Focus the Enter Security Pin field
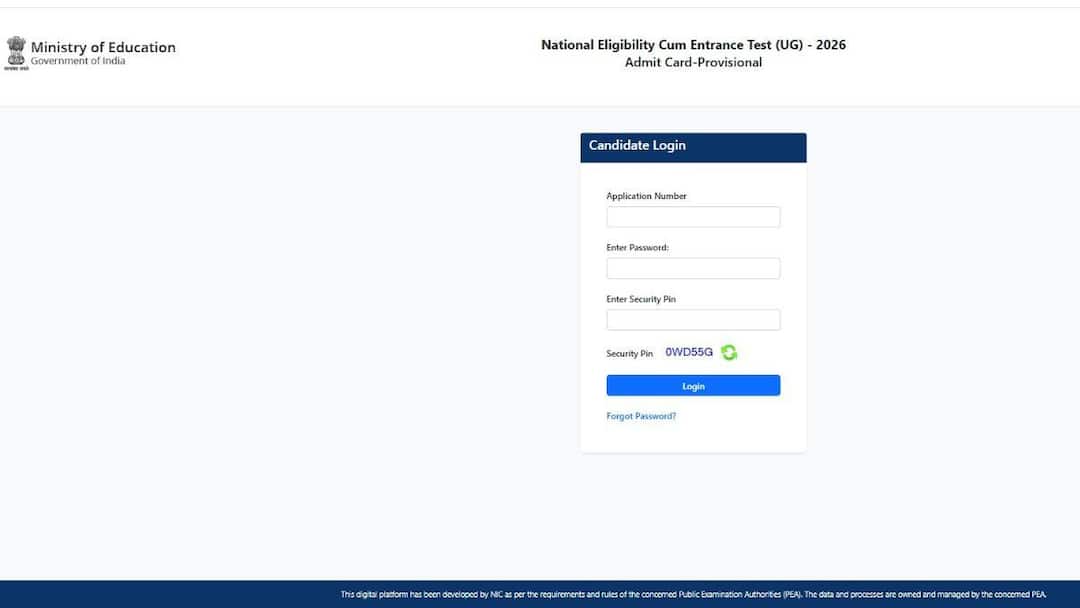The width and height of the screenshot is (1080, 608). coord(693,319)
